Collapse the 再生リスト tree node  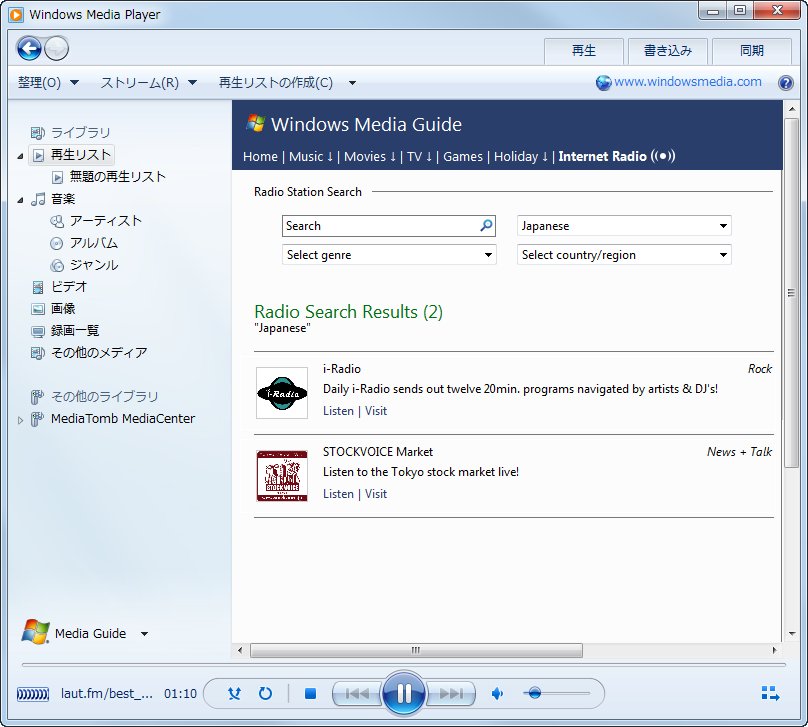tap(20, 156)
